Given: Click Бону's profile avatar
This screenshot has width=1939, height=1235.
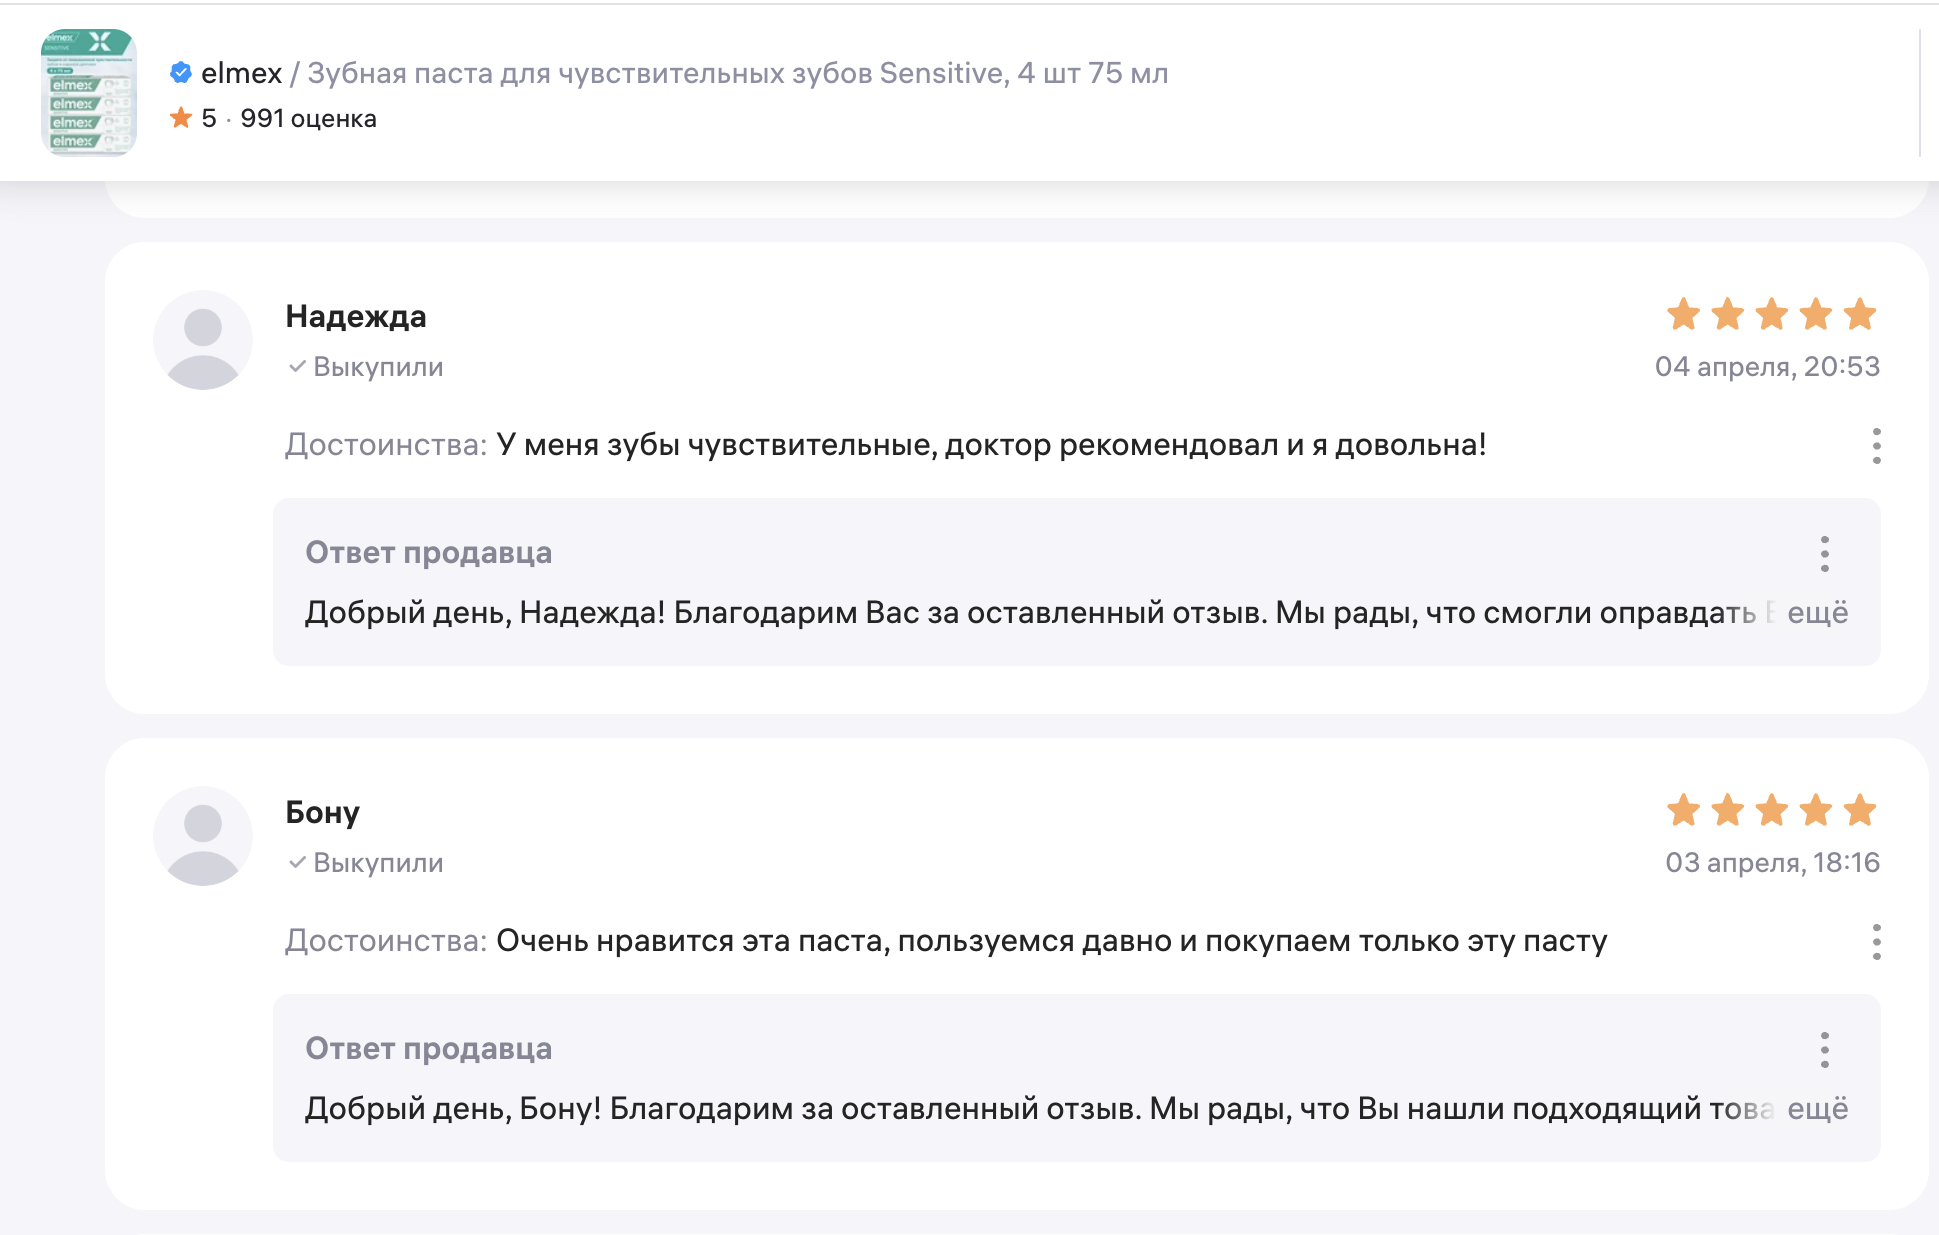Looking at the screenshot, I should coord(203,836).
